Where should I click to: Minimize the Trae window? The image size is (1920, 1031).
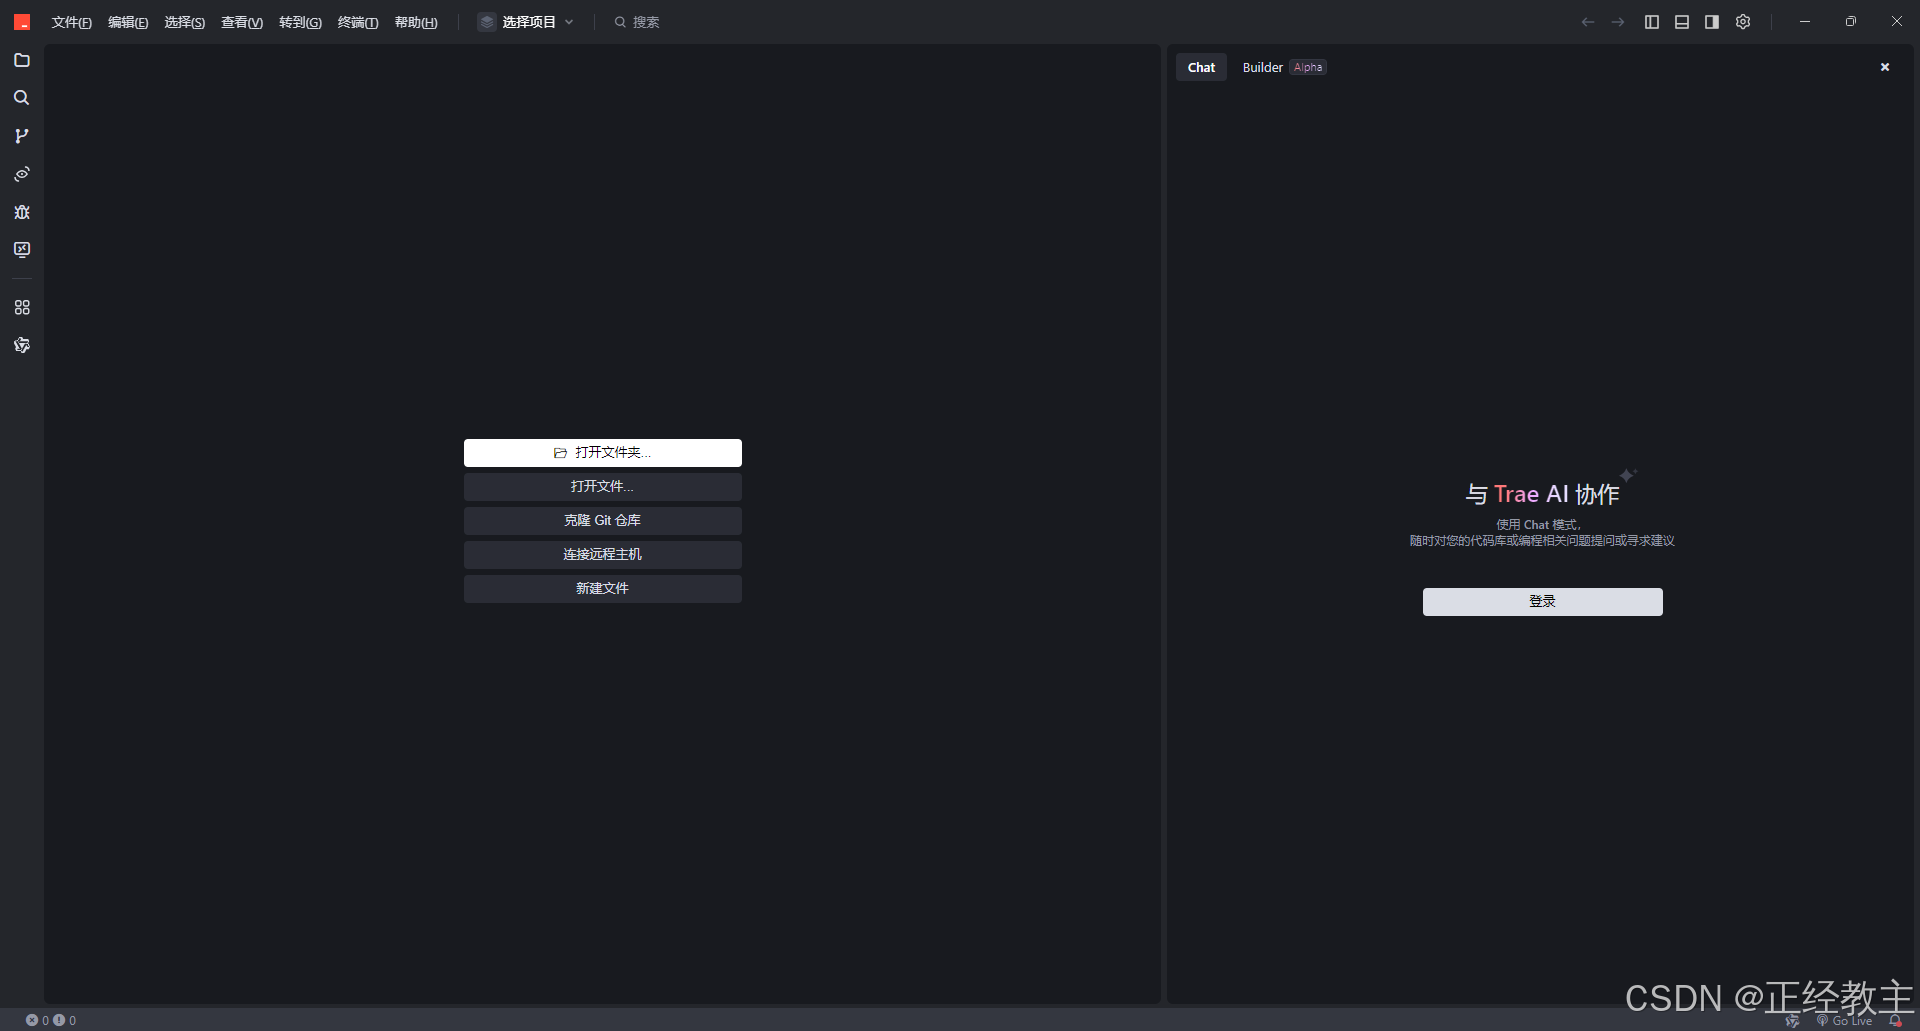[x=1805, y=22]
